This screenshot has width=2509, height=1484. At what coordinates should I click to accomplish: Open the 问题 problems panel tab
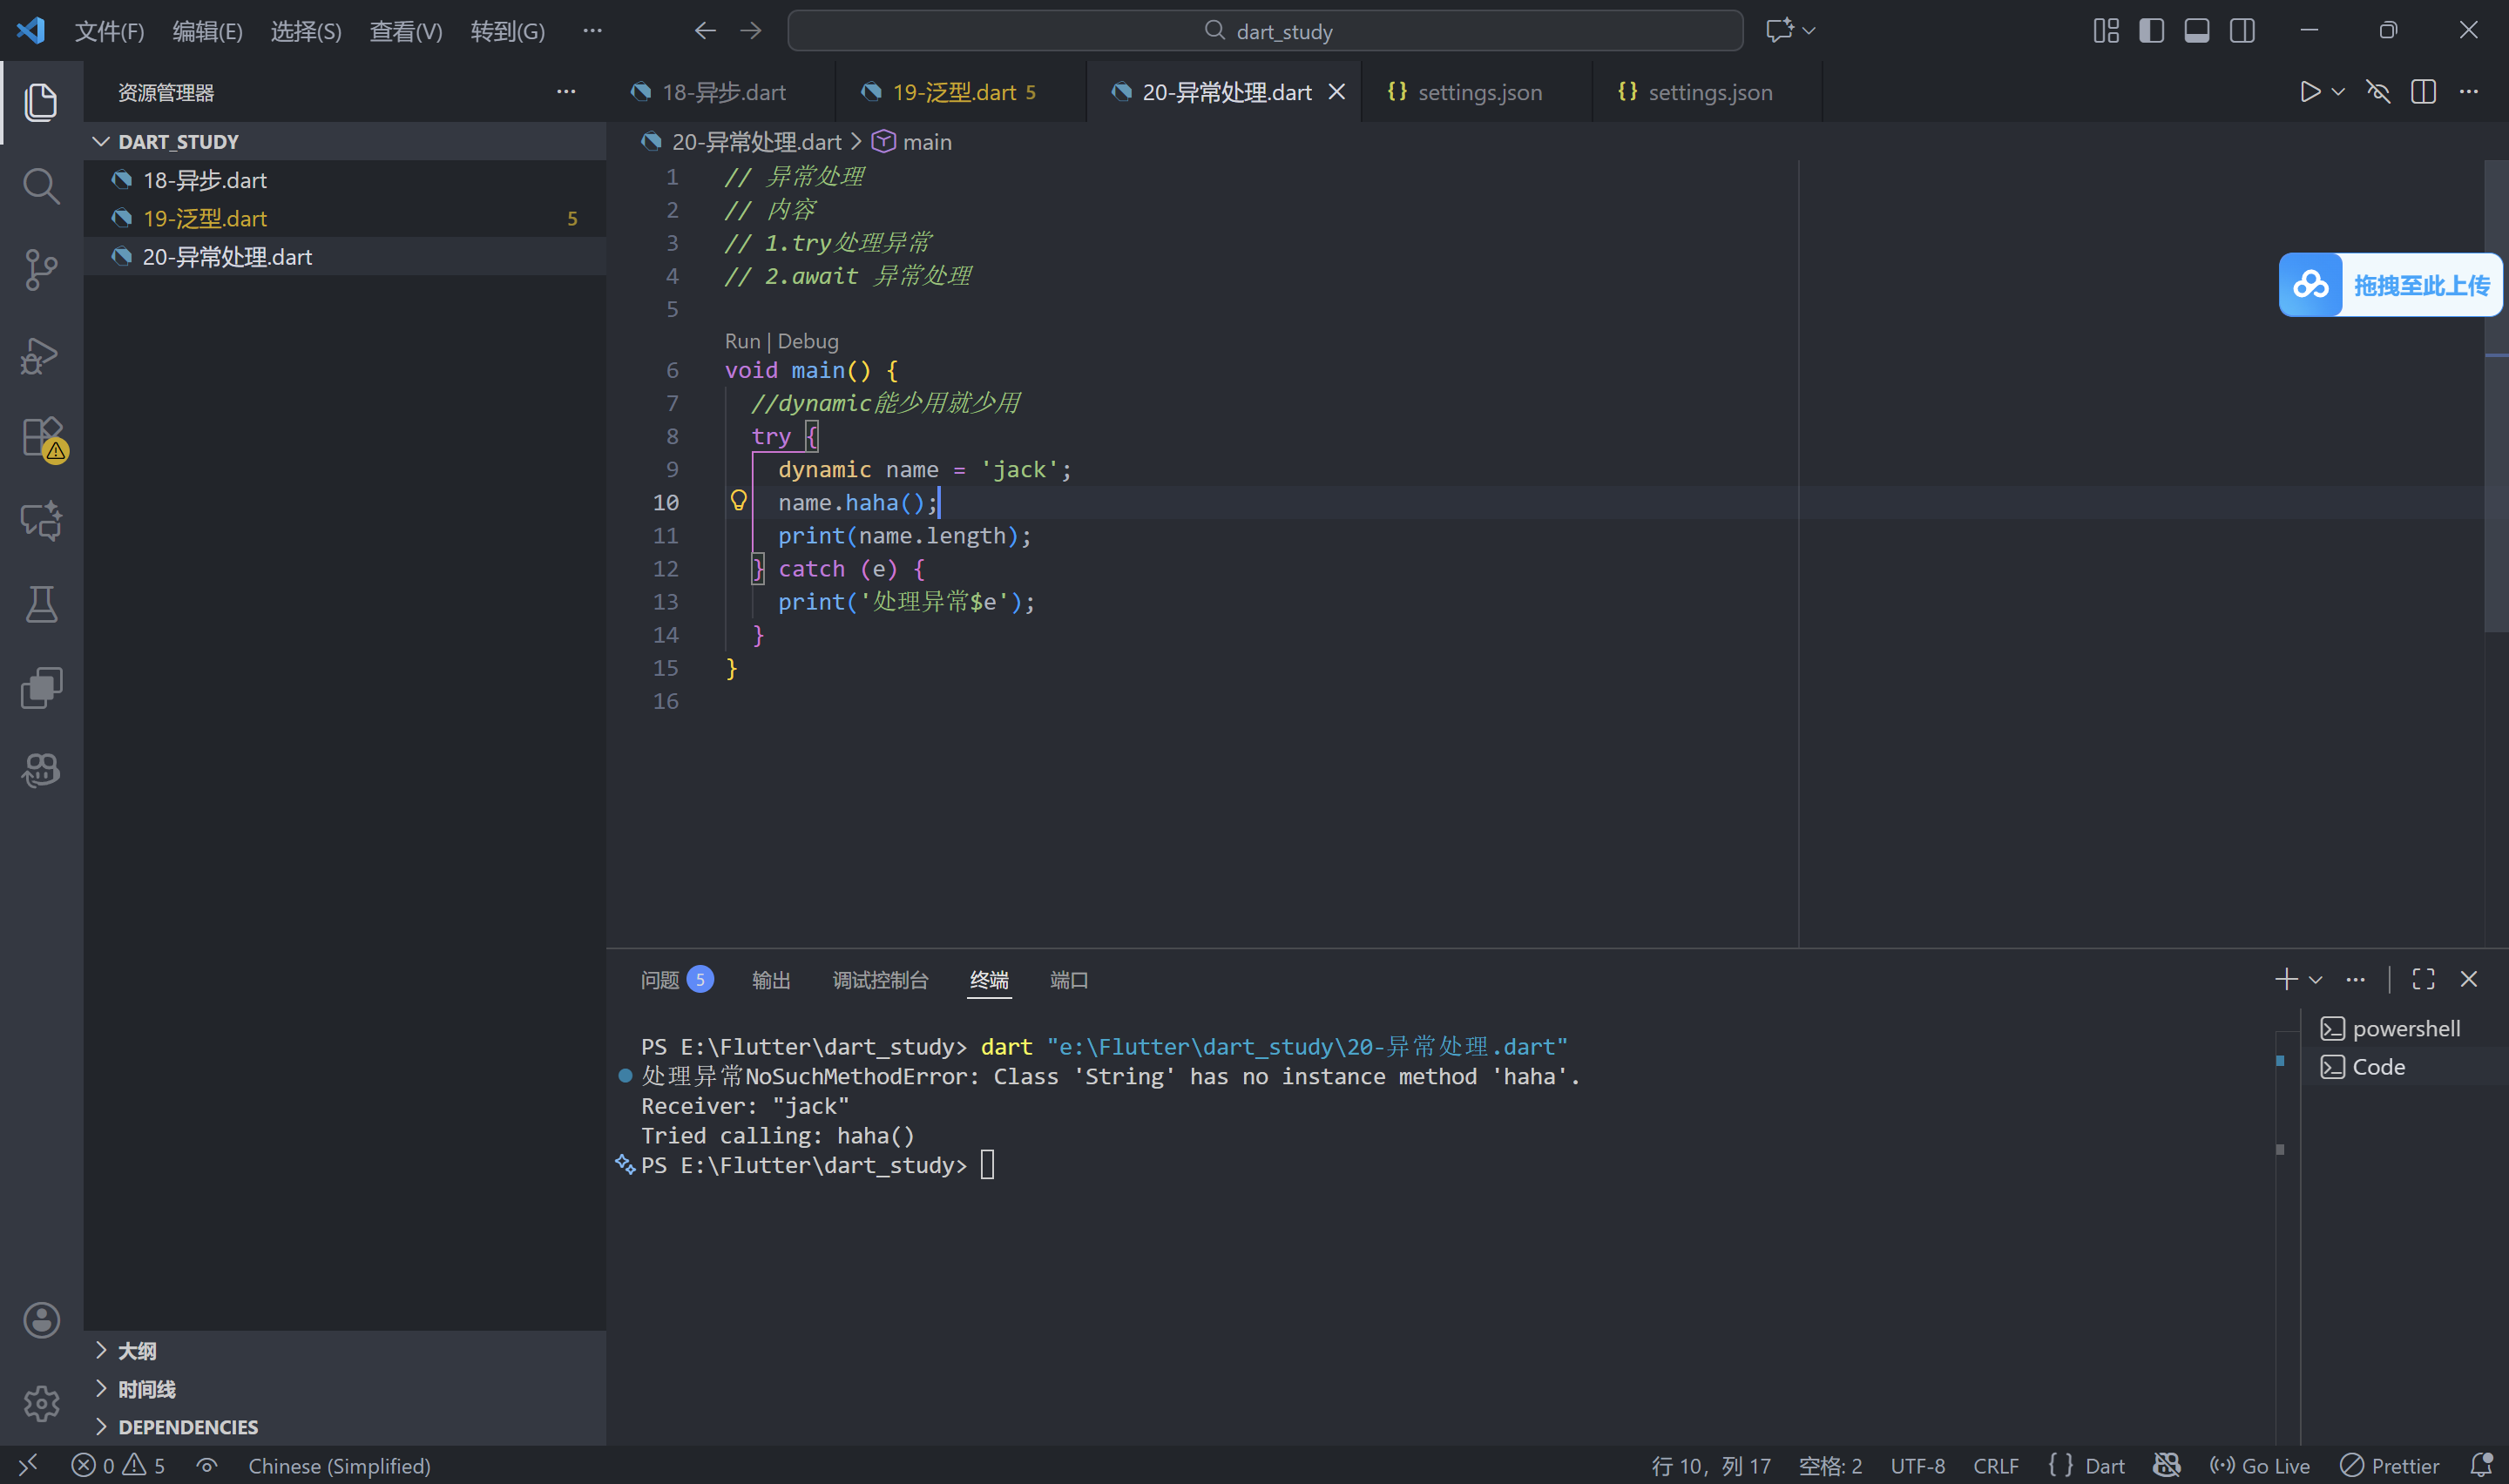tap(660, 980)
